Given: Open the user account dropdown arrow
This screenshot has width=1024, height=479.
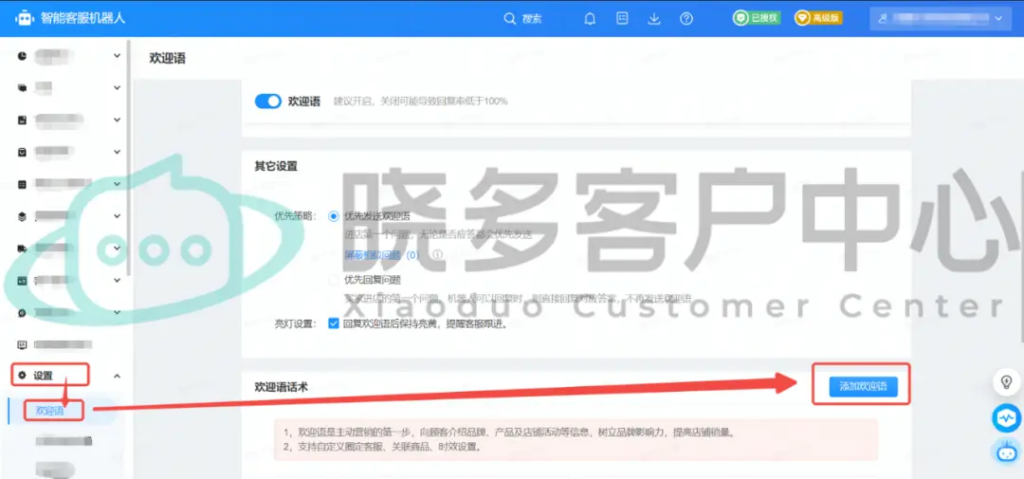Looking at the screenshot, I should [998, 19].
